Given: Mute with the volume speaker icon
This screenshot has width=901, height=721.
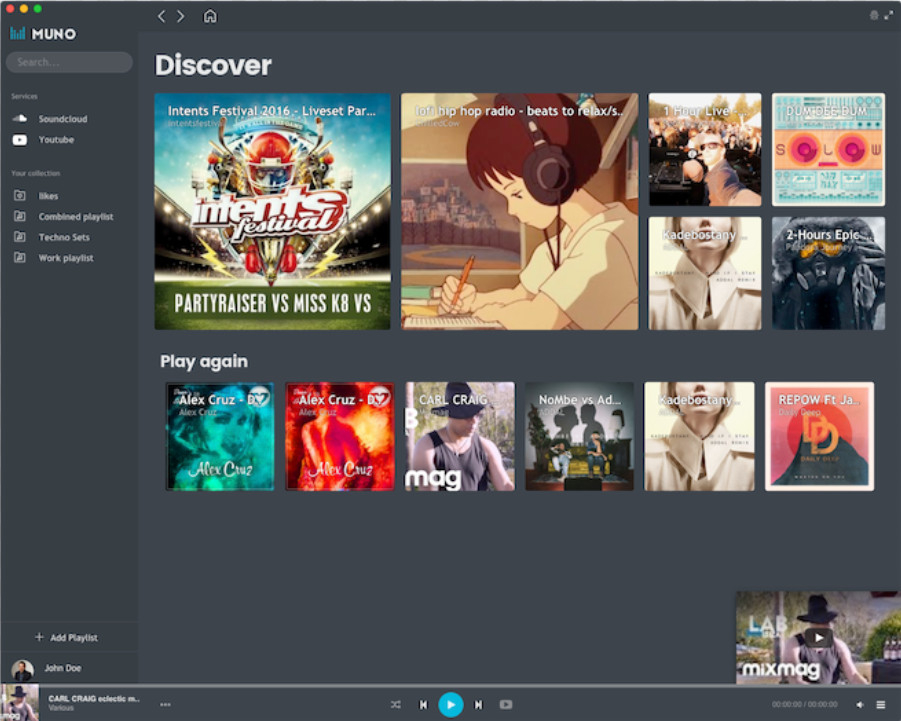Looking at the screenshot, I should pos(860,704).
